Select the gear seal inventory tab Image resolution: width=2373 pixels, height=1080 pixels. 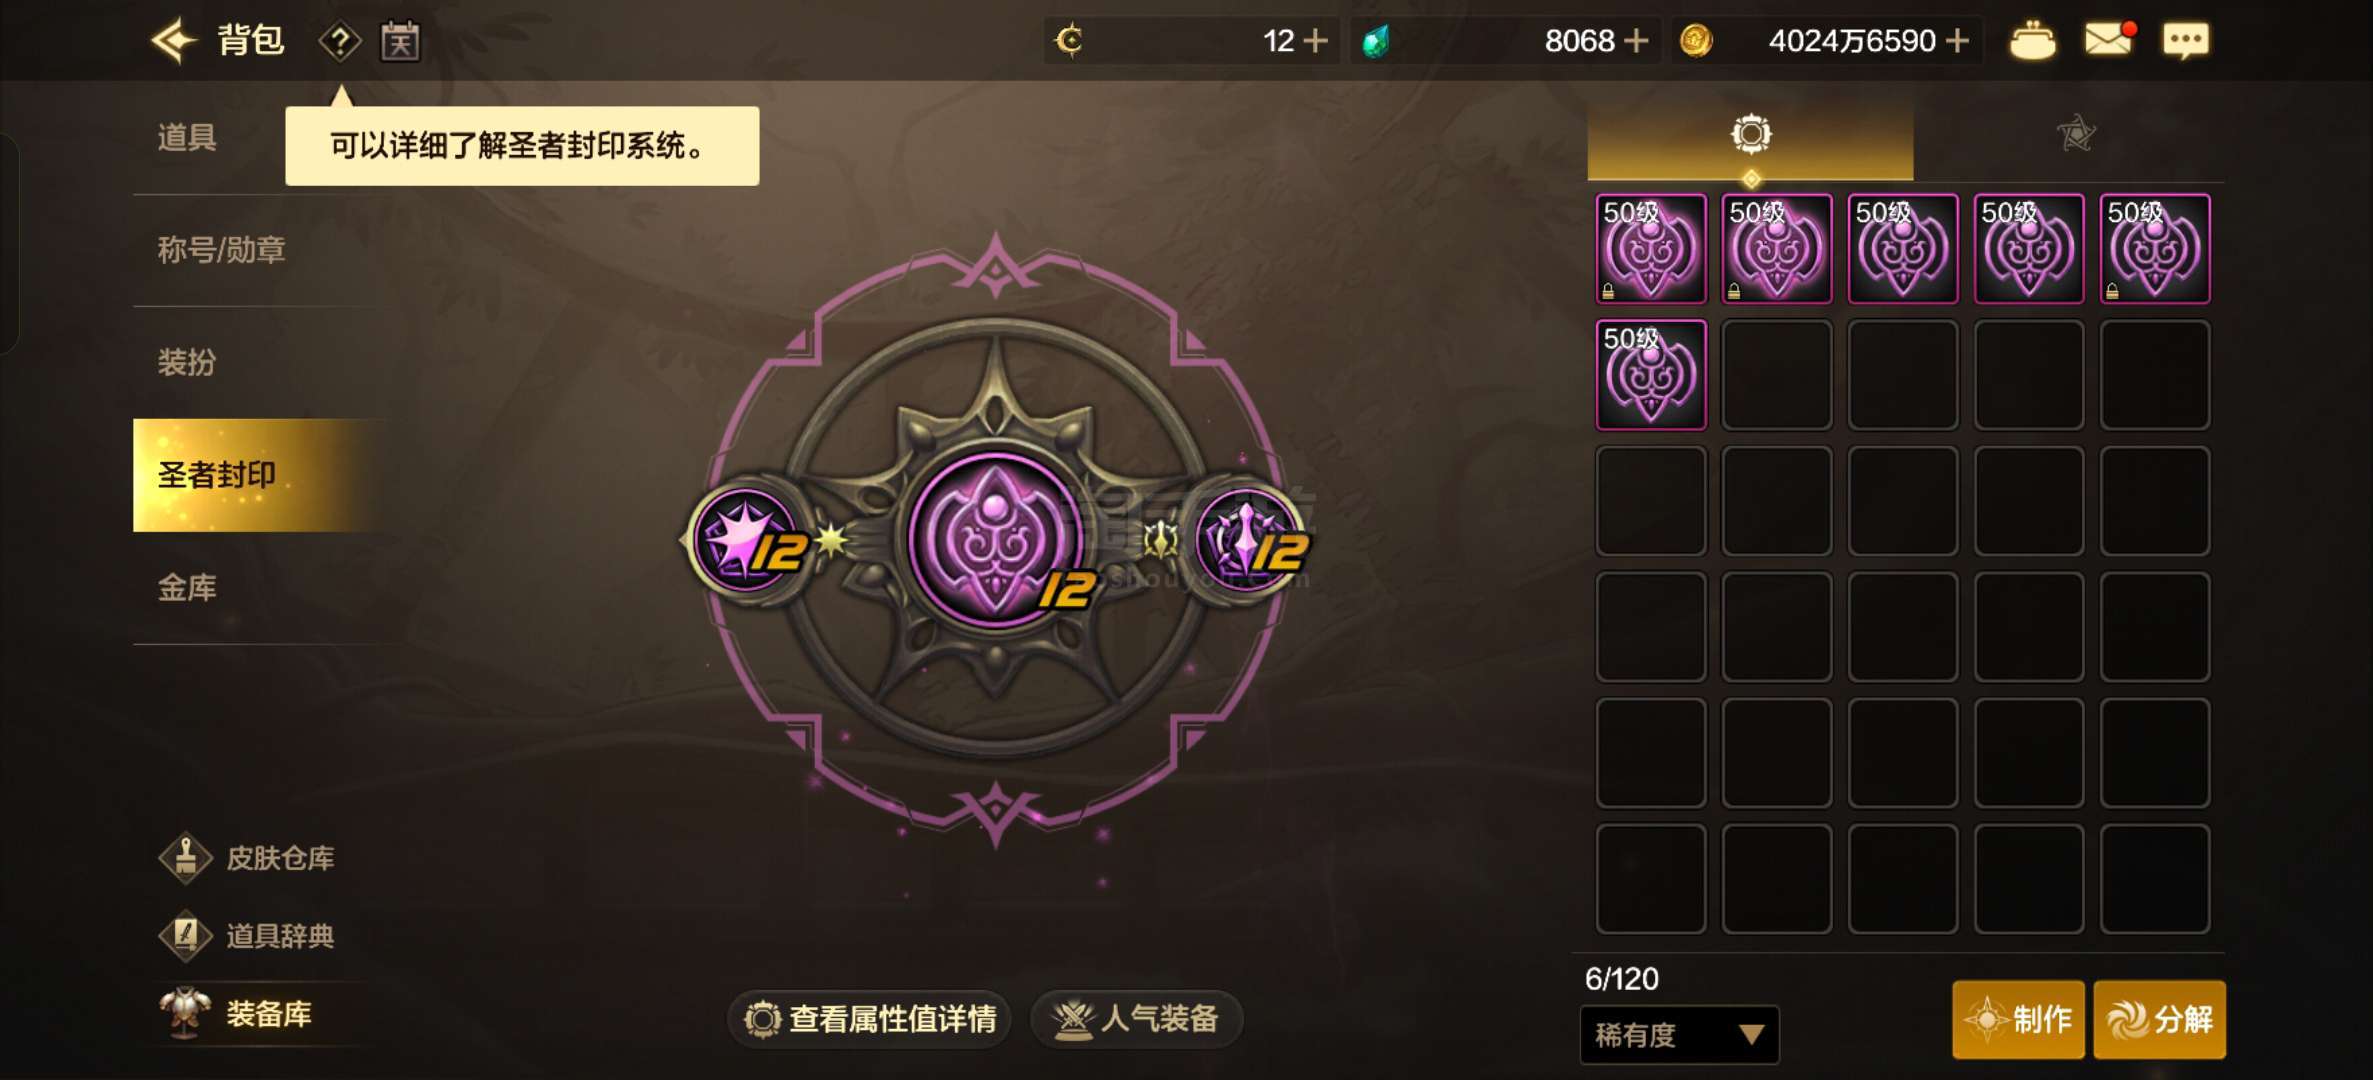pyautogui.click(x=1750, y=134)
